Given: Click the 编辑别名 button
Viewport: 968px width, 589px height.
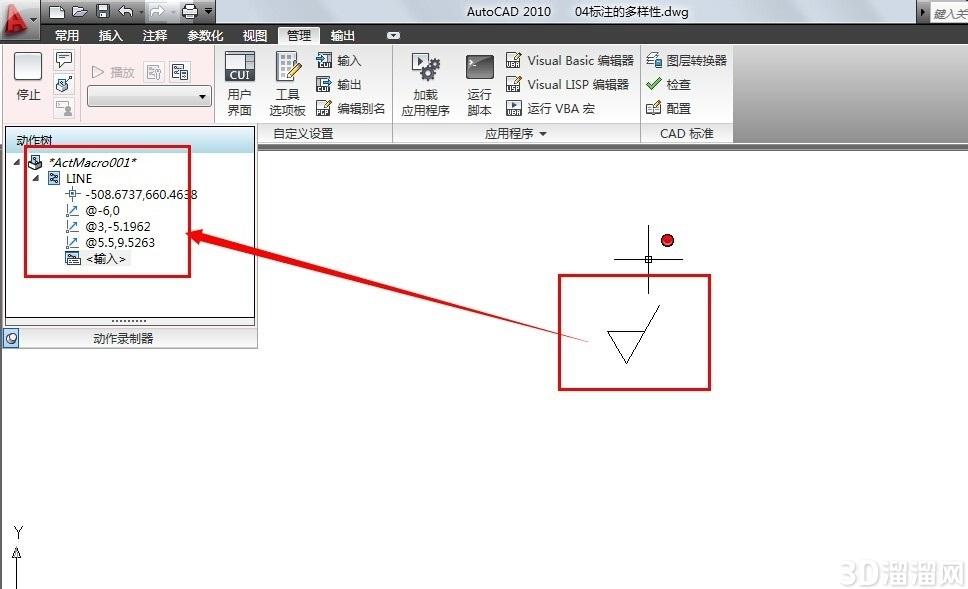Looking at the screenshot, I should [350, 109].
